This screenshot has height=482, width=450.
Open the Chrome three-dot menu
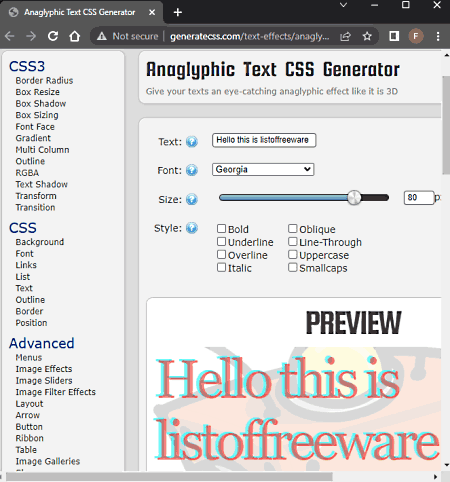point(438,36)
